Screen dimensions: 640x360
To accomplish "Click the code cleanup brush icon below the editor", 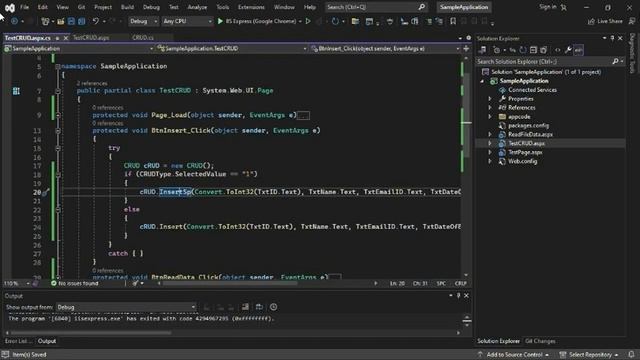I will click(x=135, y=283).
